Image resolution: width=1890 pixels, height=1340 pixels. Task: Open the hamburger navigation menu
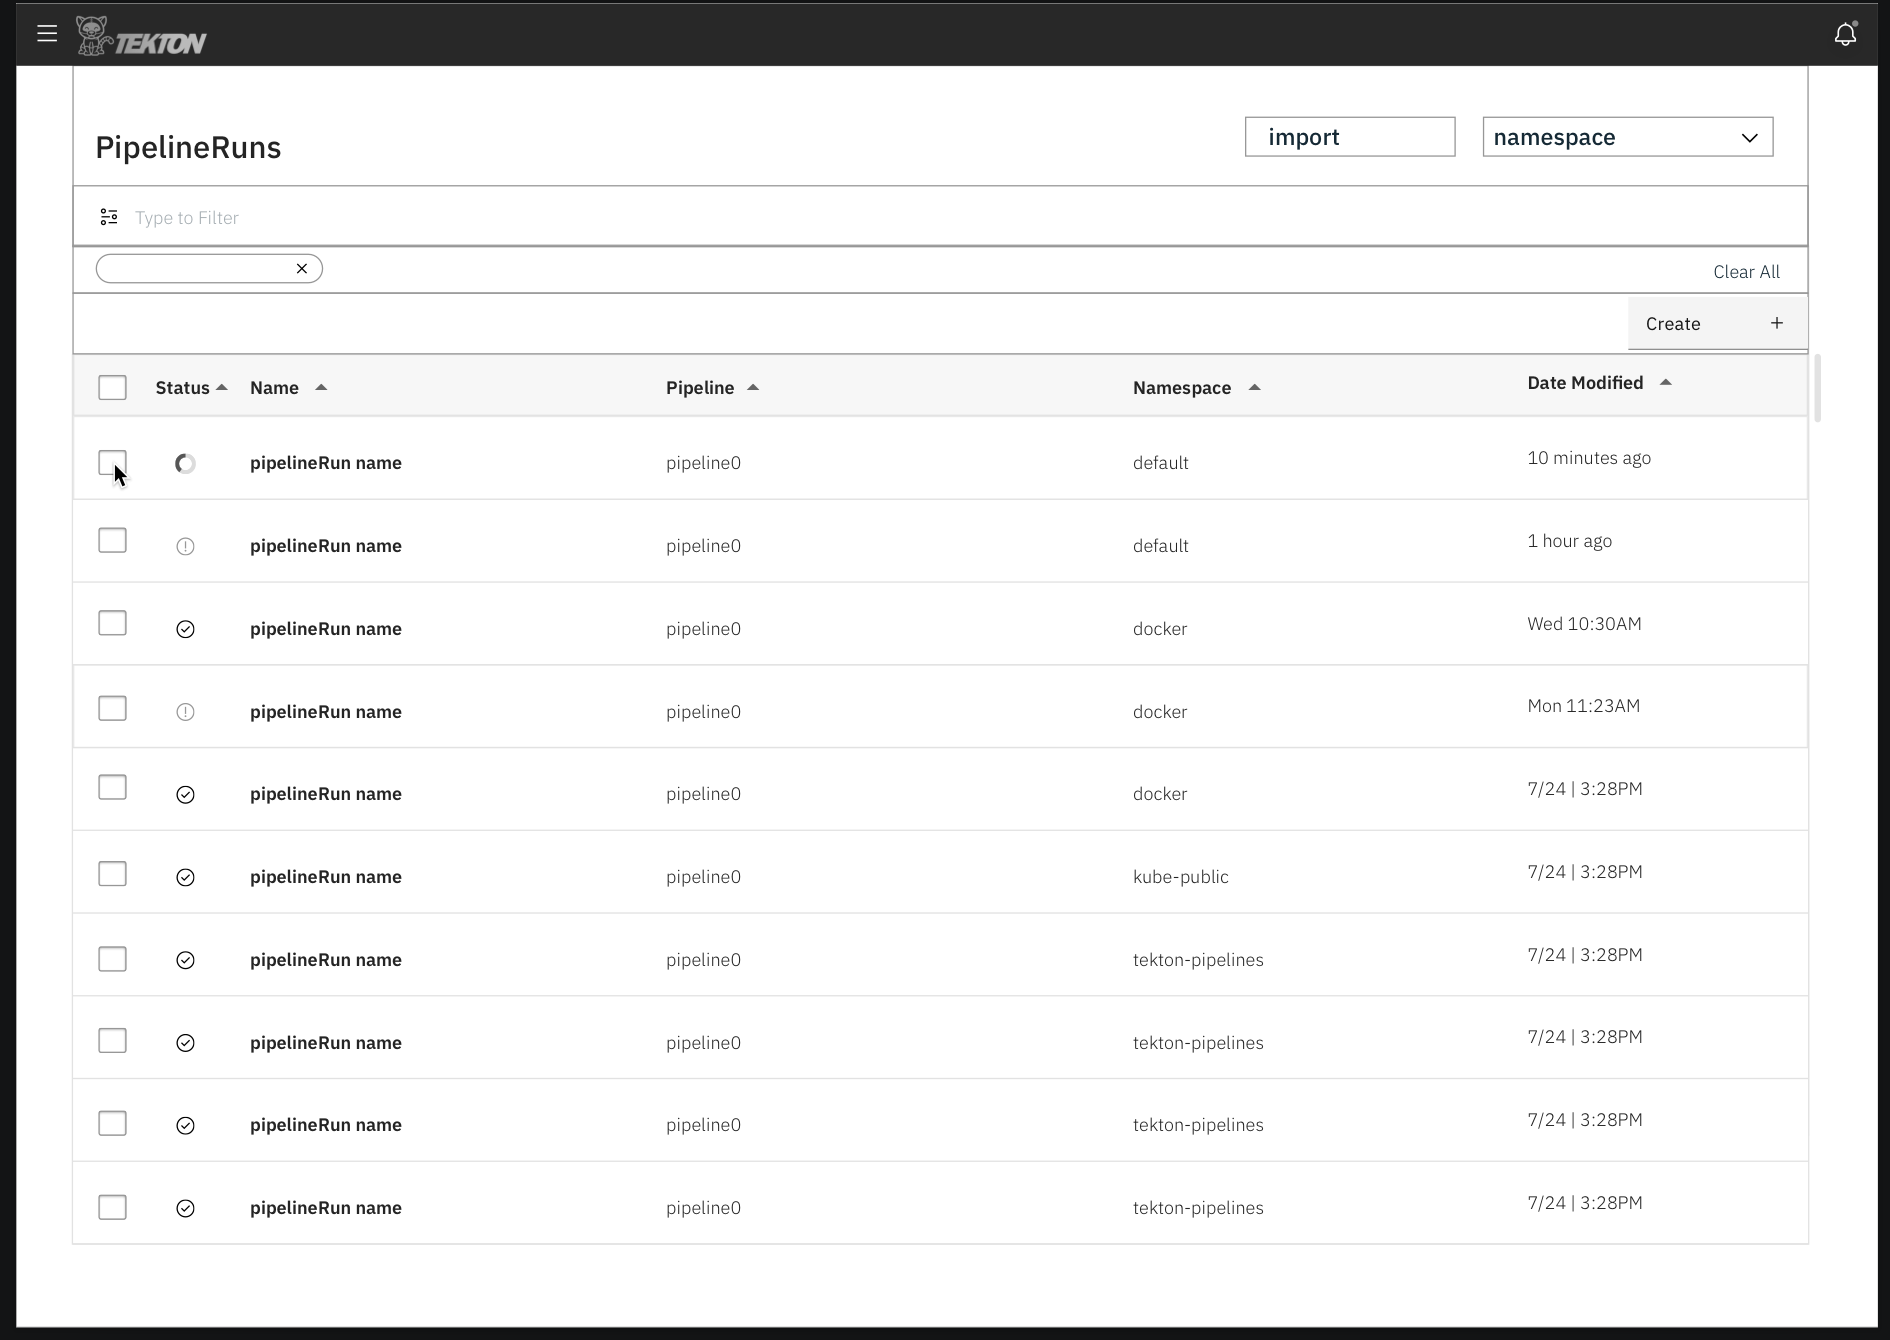point(47,32)
